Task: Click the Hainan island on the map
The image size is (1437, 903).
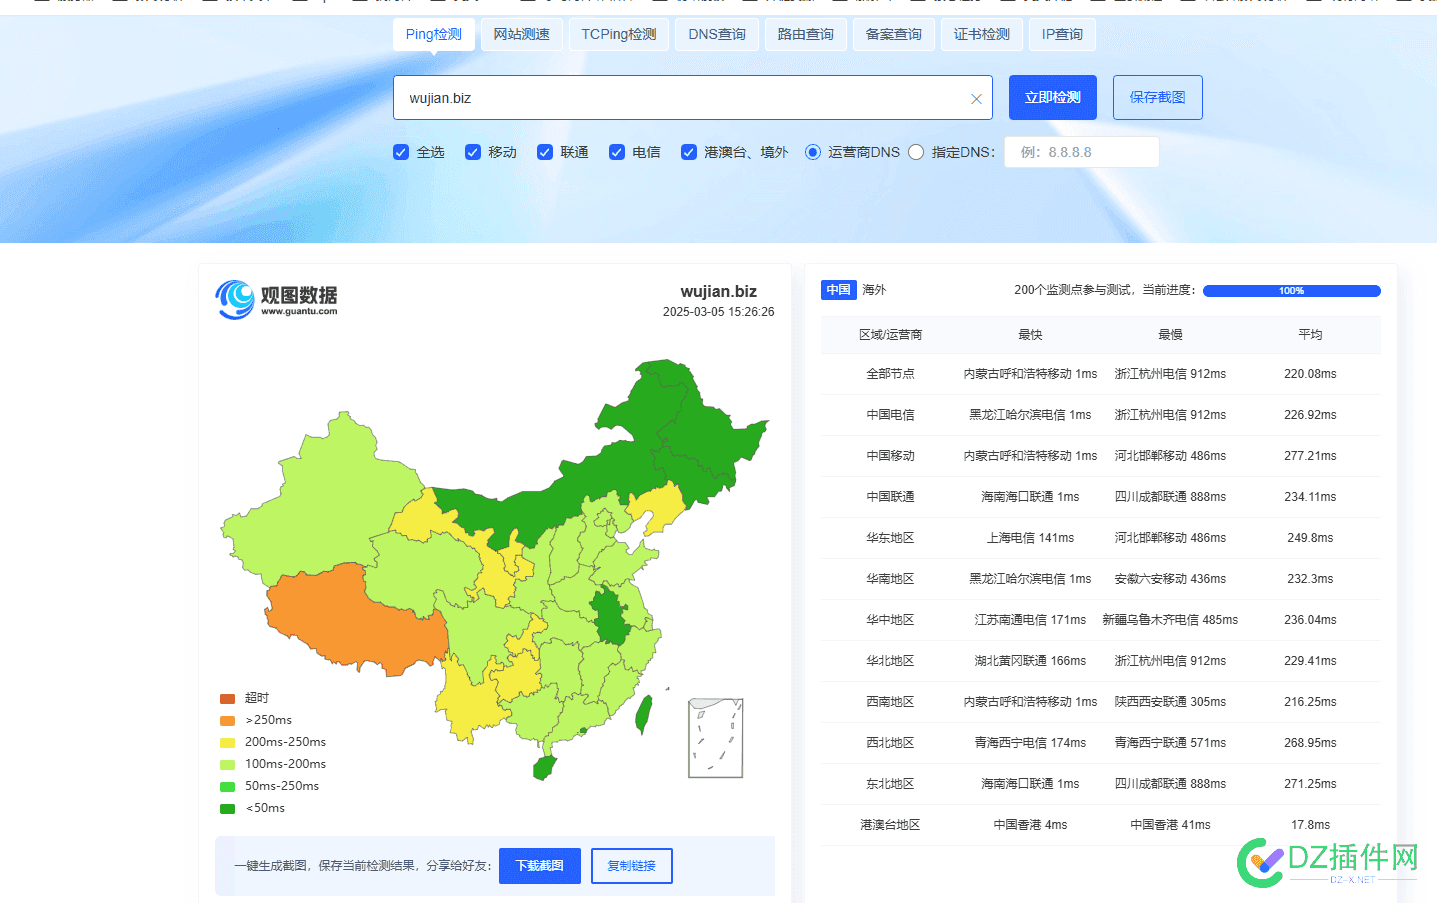Action: coord(544,768)
